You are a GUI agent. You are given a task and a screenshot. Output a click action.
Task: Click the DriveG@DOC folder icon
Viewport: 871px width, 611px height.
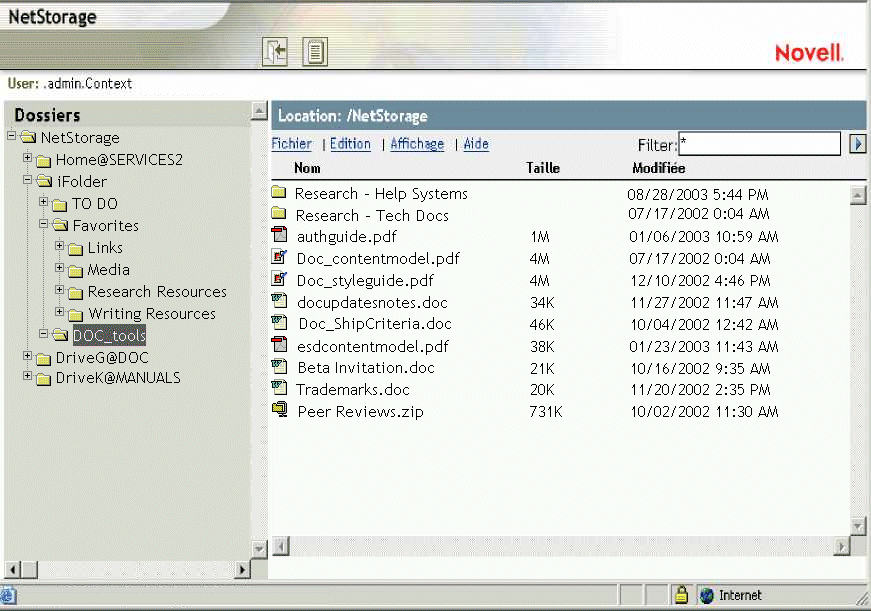pos(44,359)
